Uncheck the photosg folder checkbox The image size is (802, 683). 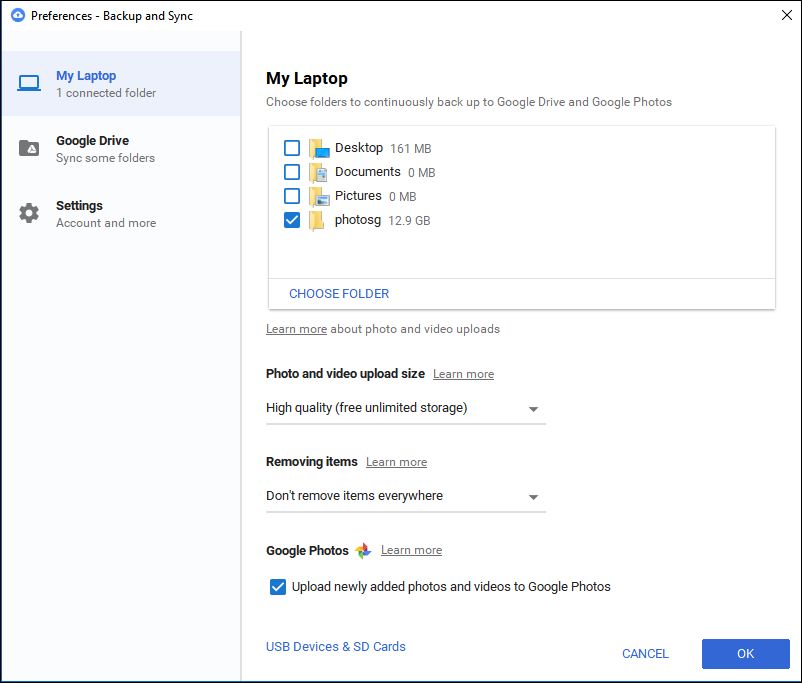292,220
